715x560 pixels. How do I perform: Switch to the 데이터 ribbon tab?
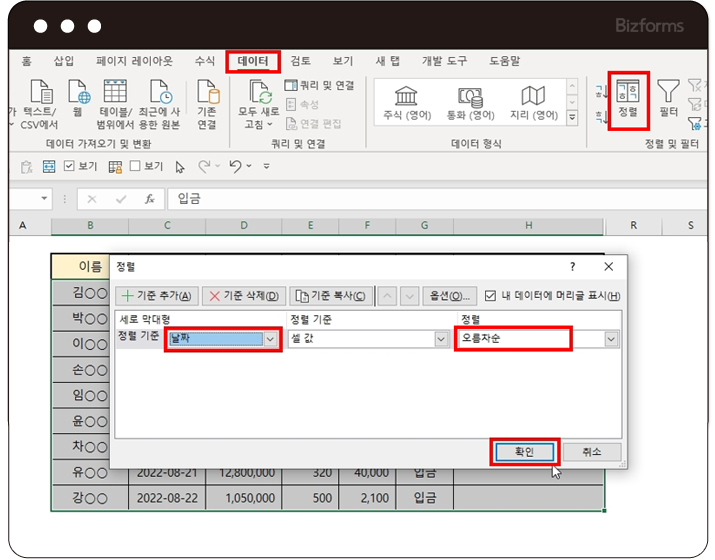click(x=252, y=61)
